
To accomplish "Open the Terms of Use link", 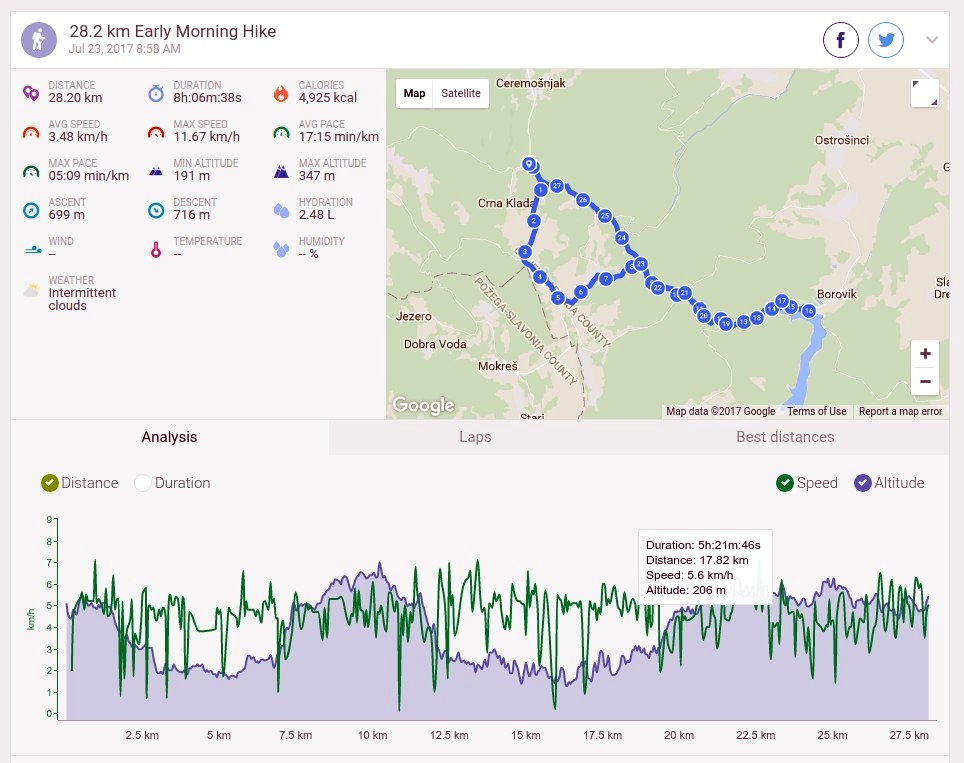I will [x=816, y=411].
